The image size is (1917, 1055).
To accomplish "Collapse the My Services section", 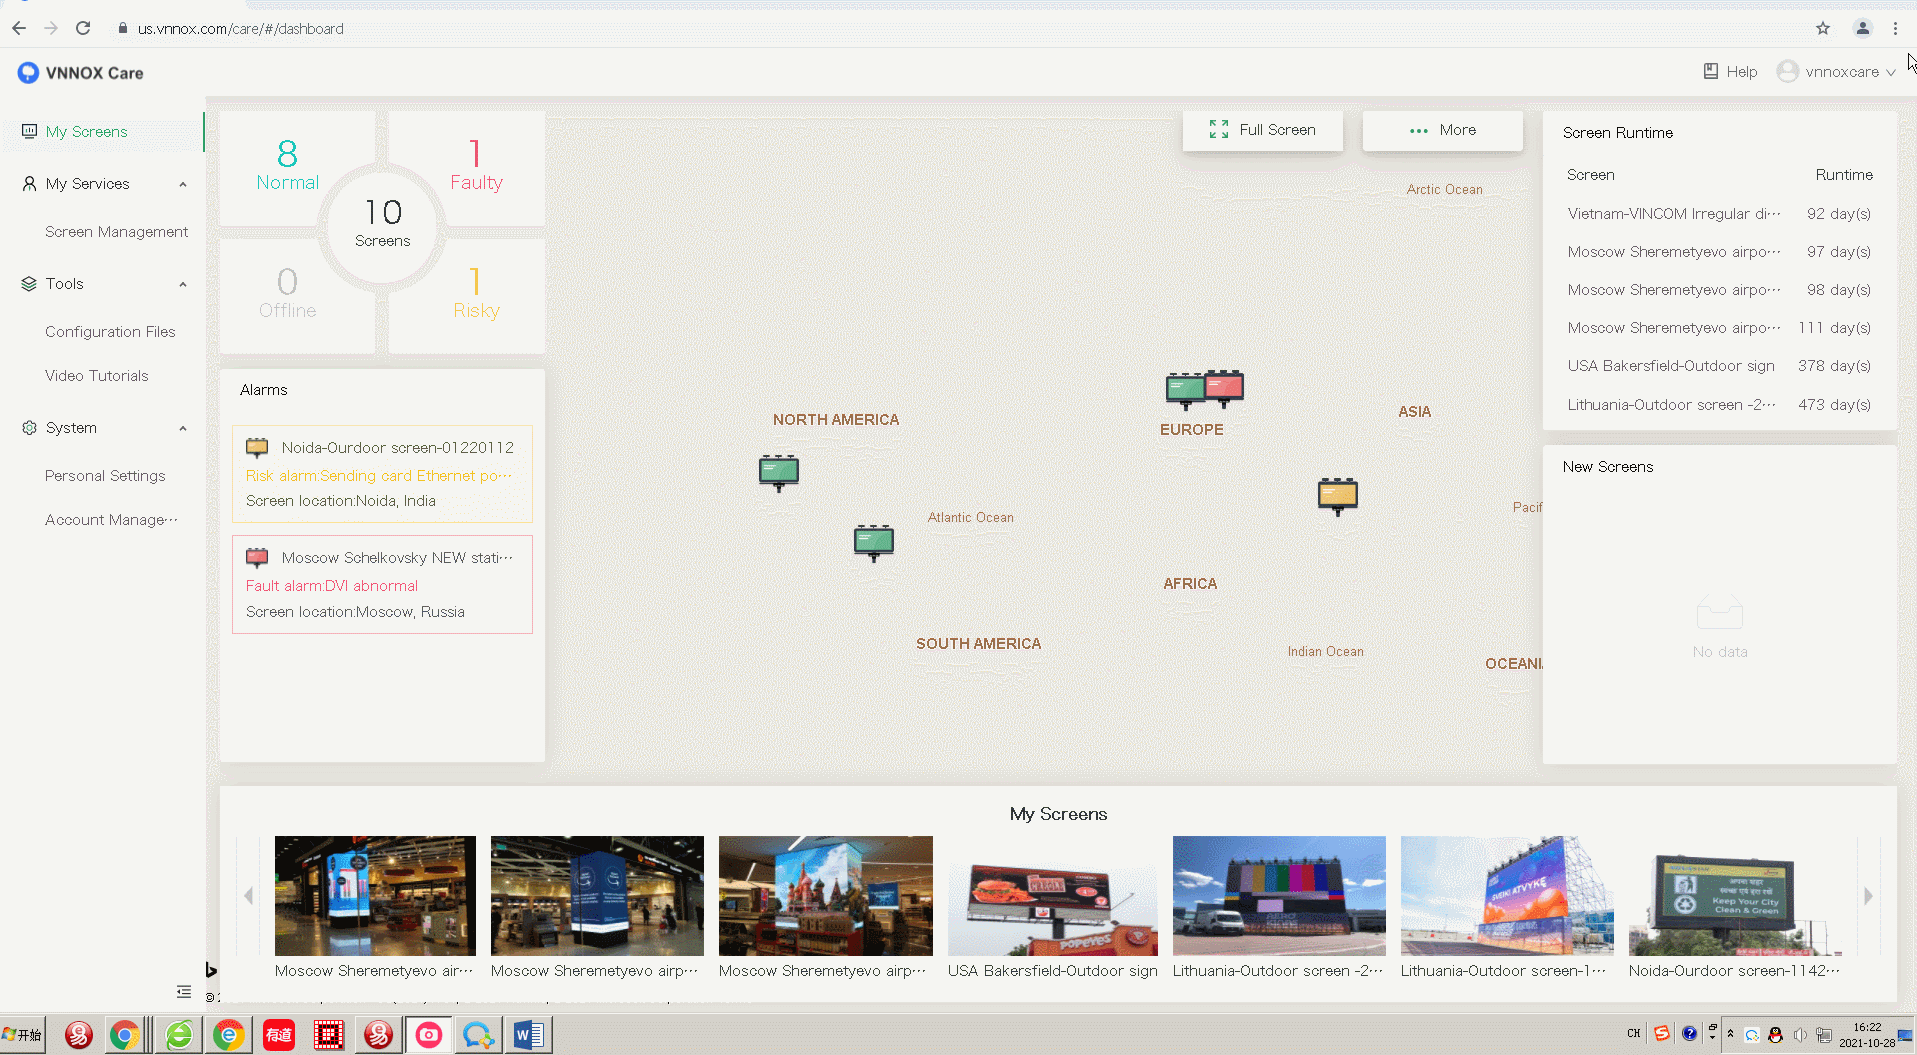I will pos(183,184).
